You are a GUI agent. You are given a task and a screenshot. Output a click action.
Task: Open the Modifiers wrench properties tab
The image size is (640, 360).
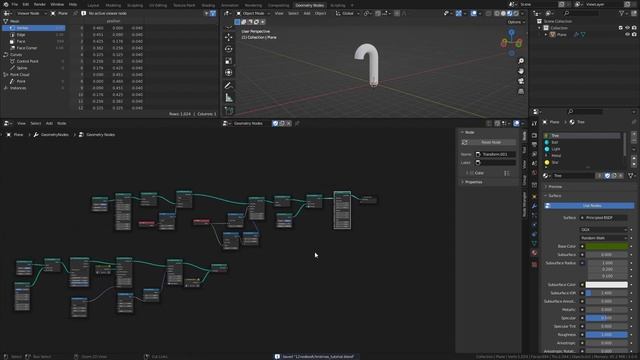click(x=534, y=206)
